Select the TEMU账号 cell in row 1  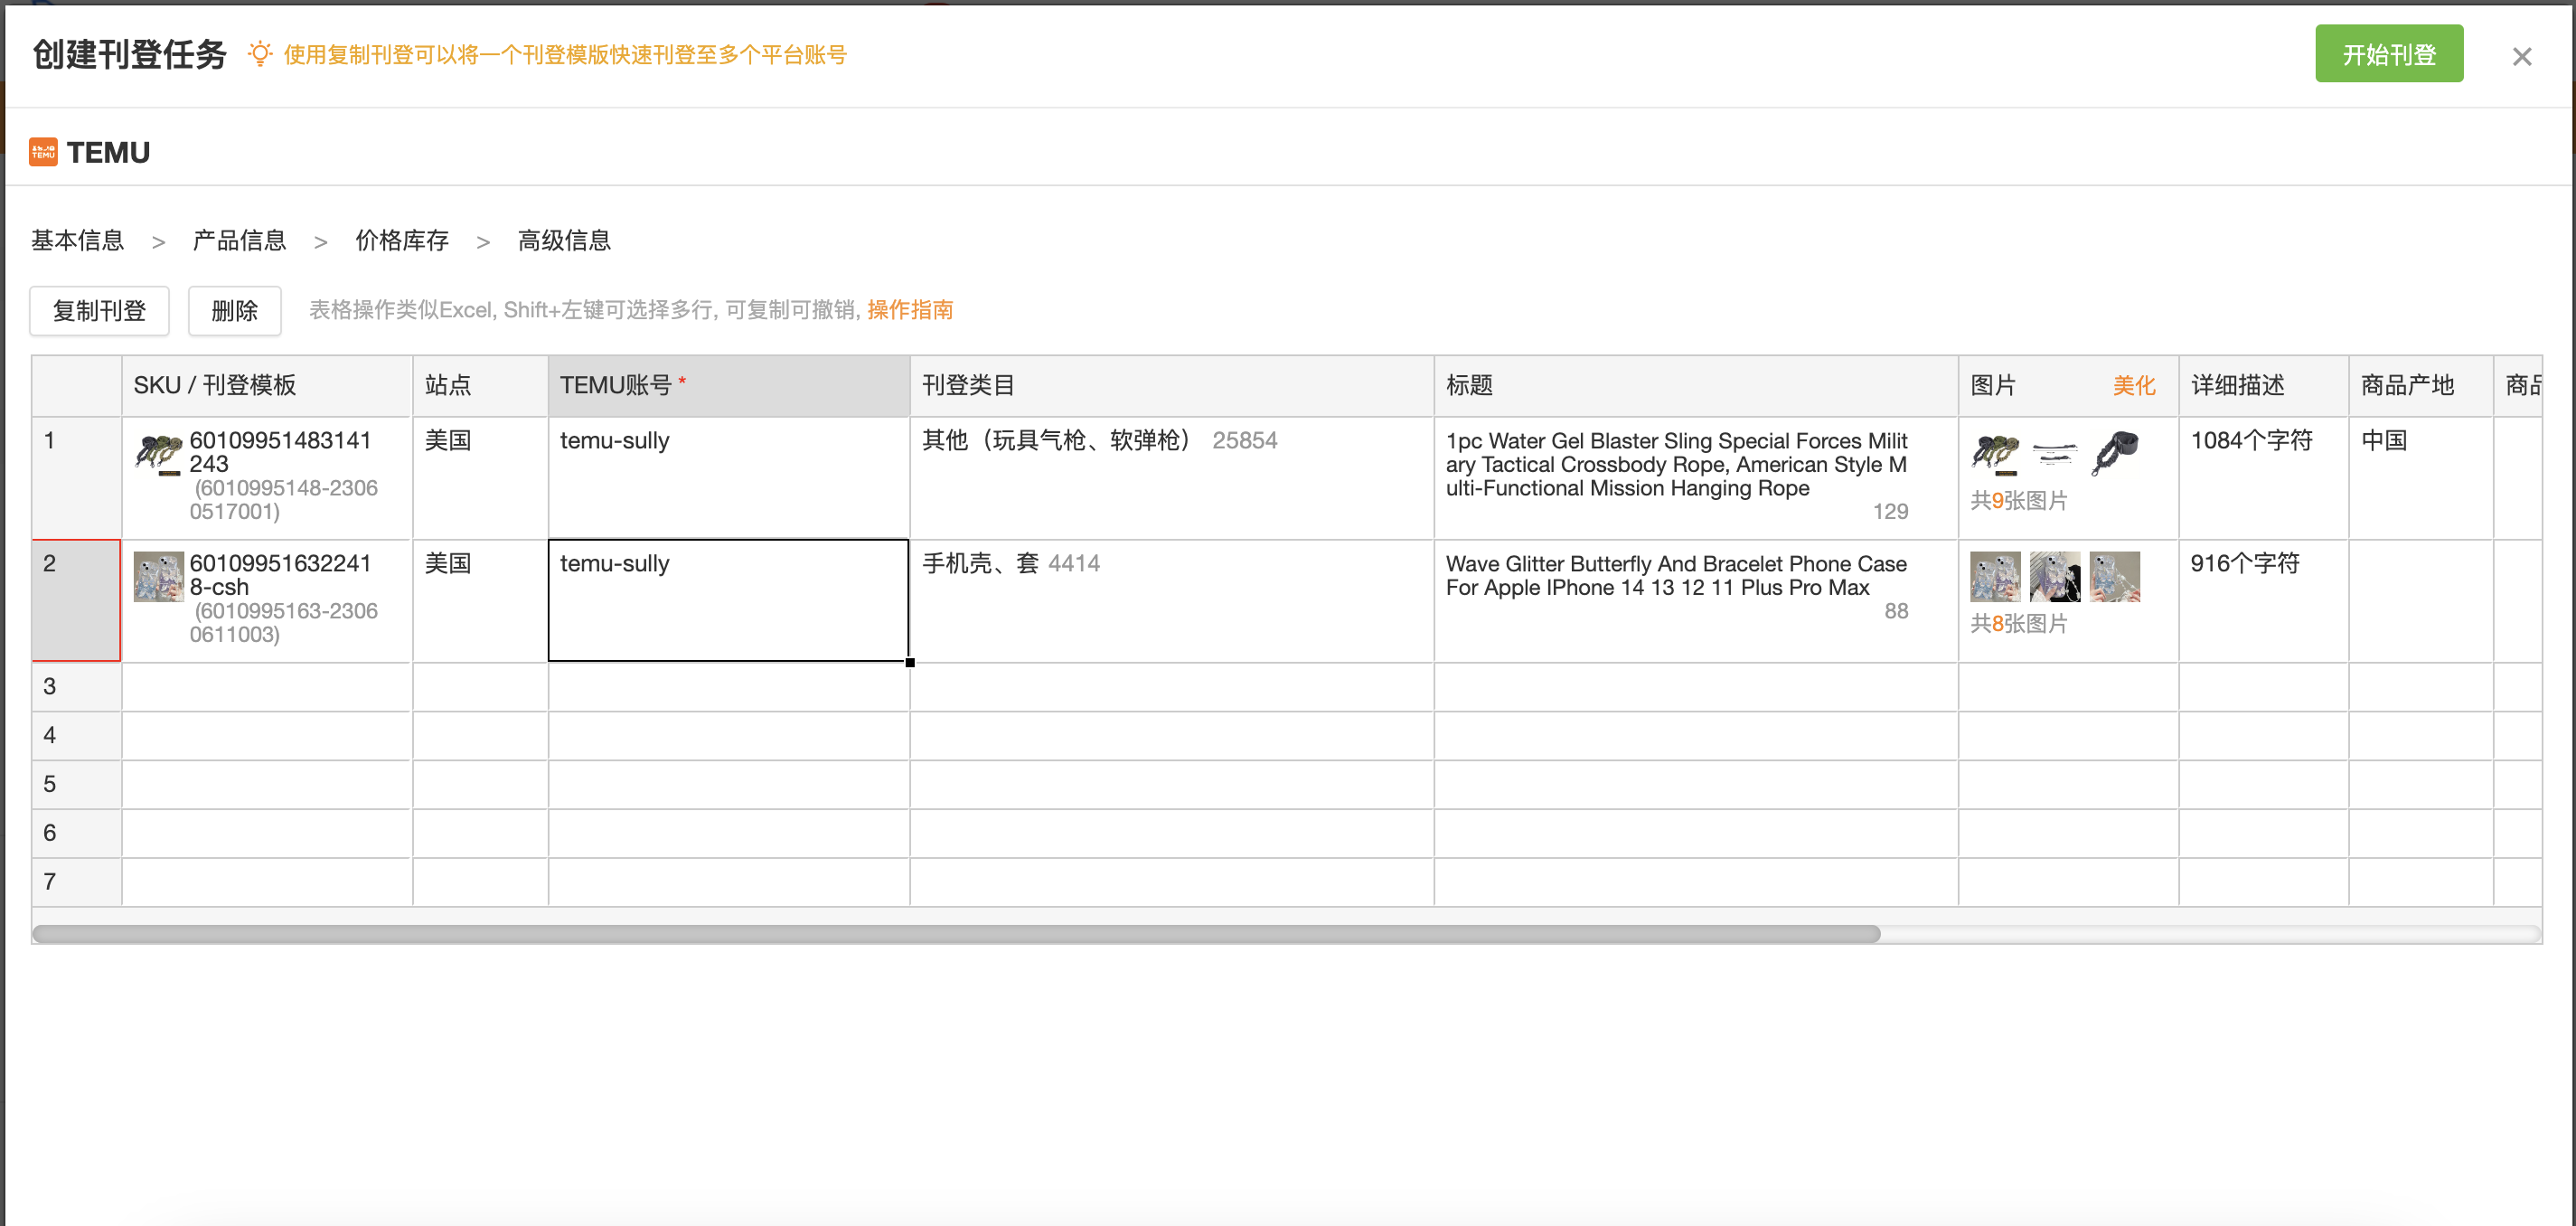click(x=728, y=478)
